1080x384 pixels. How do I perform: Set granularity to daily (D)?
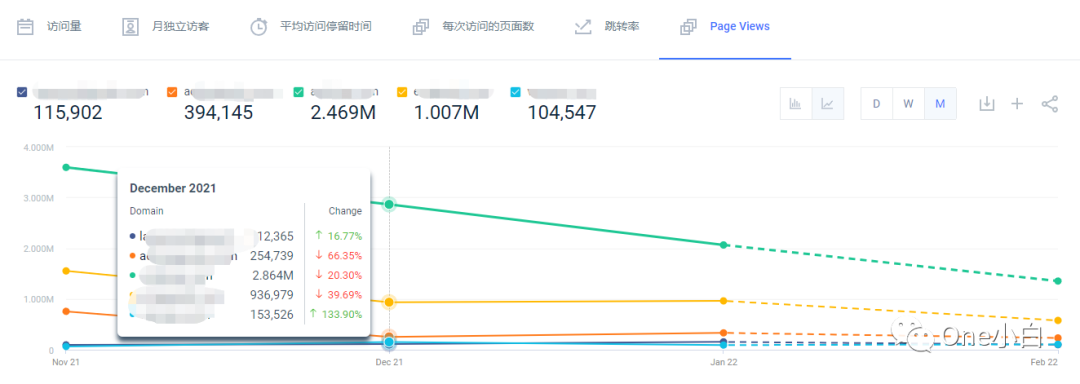[877, 104]
